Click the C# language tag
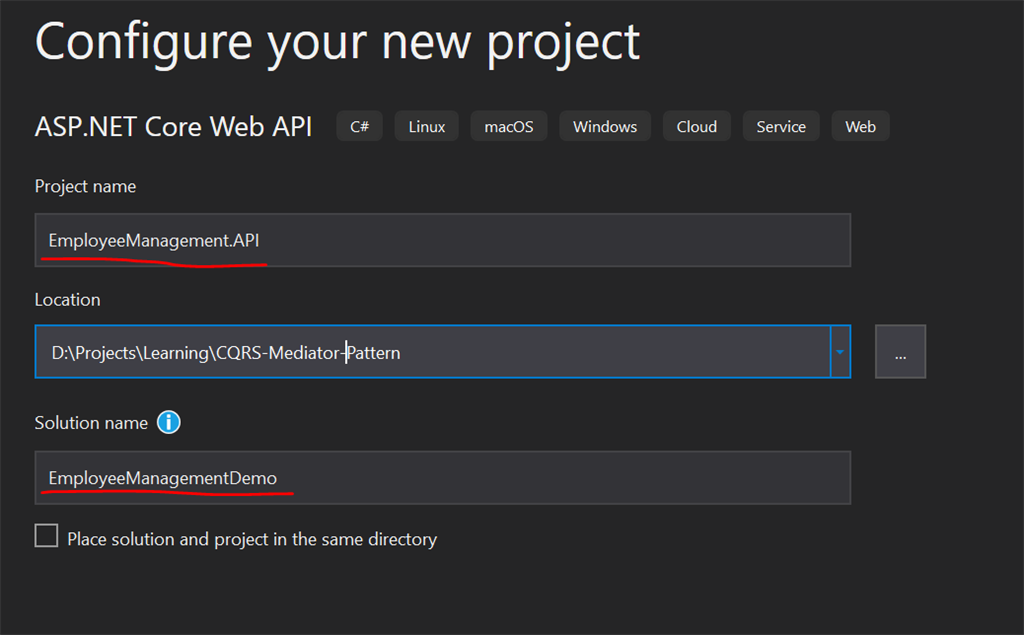 (x=359, y=126)
